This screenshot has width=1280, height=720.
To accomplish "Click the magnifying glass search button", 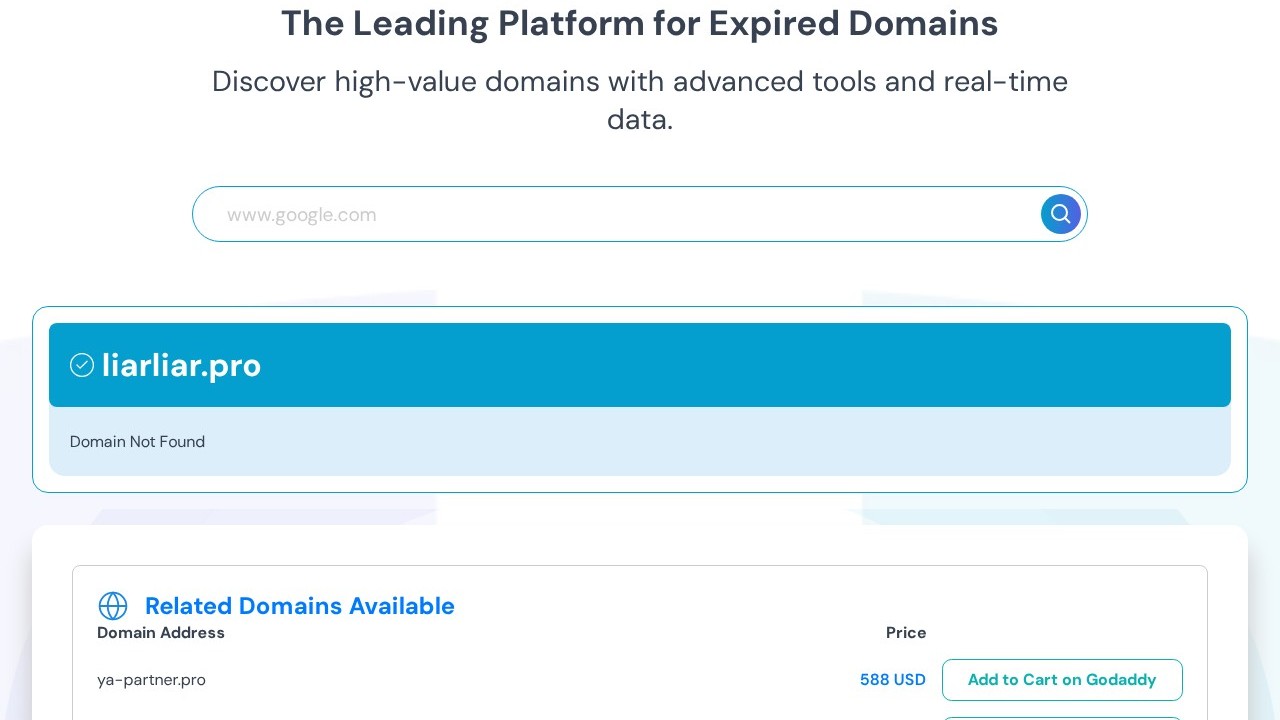I will click(x=1060, y=214).
